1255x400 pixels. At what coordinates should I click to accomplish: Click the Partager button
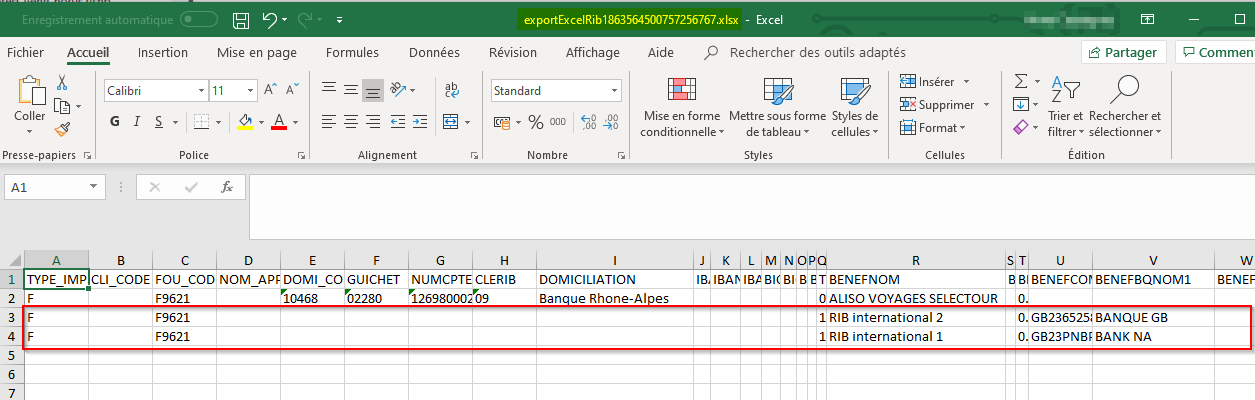tap(1123, 53)
